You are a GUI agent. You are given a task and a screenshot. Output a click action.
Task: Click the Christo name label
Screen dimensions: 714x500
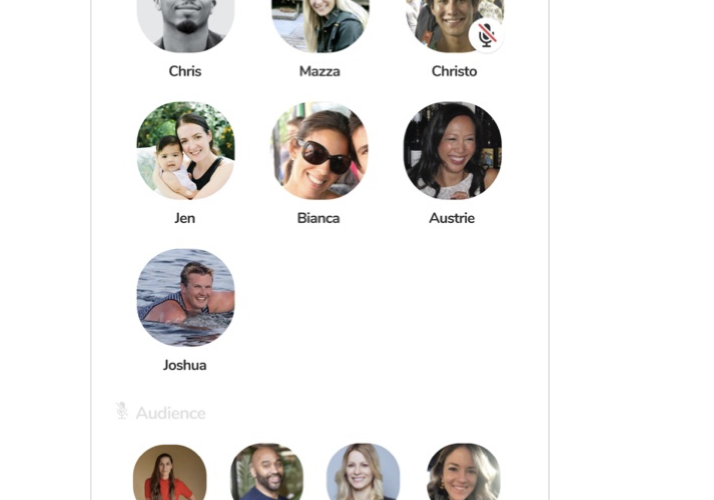[454, 71]
